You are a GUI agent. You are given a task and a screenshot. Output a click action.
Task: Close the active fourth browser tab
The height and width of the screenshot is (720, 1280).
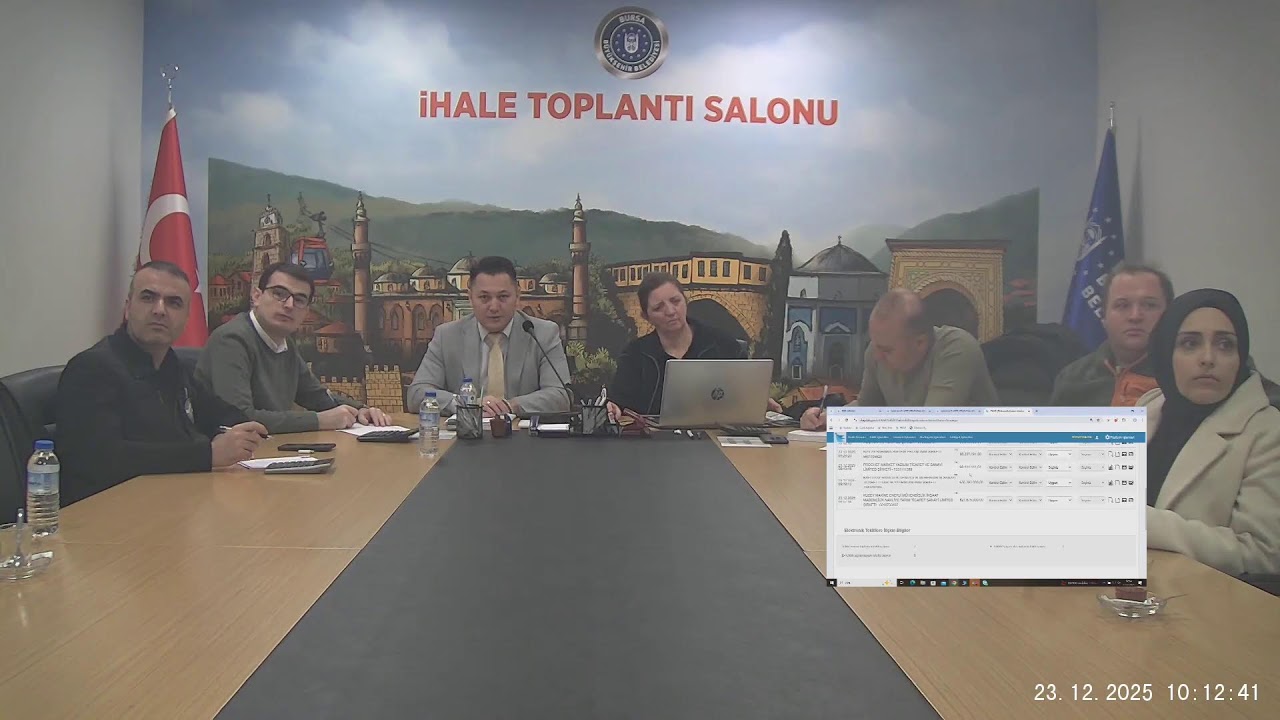pyautogui.click(x=1029, y=411)
